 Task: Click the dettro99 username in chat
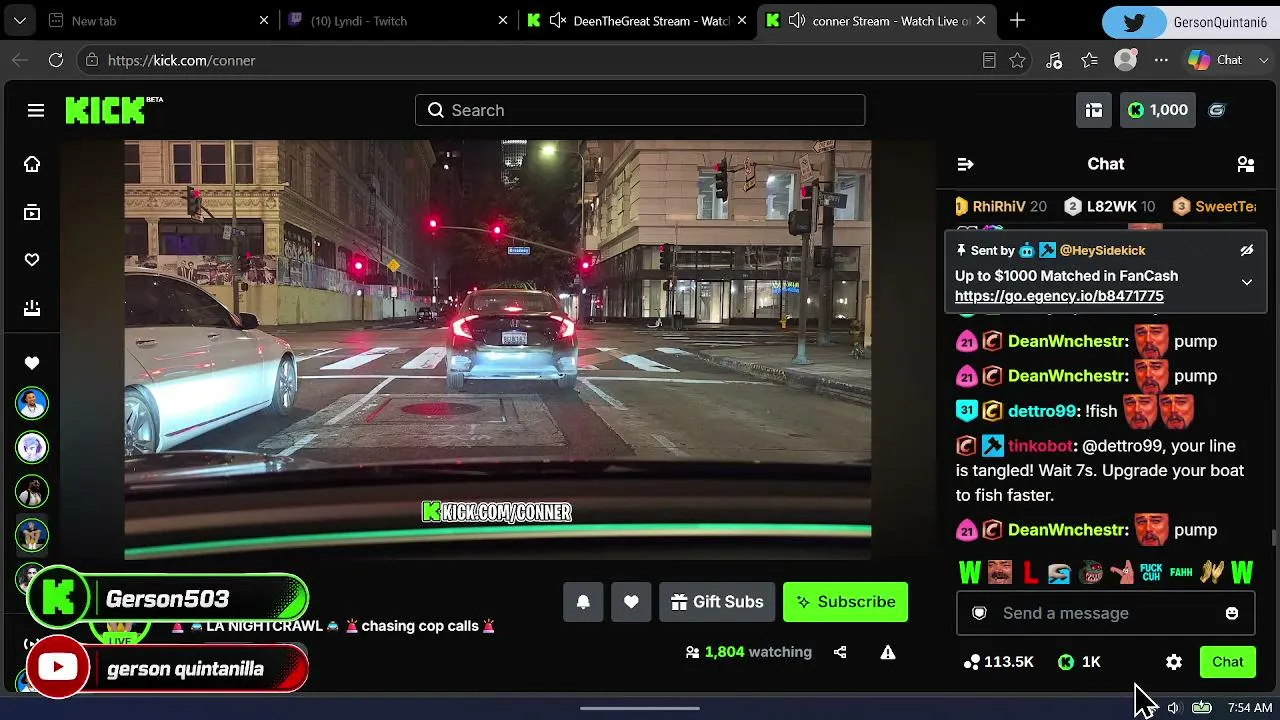[1042, 411]
